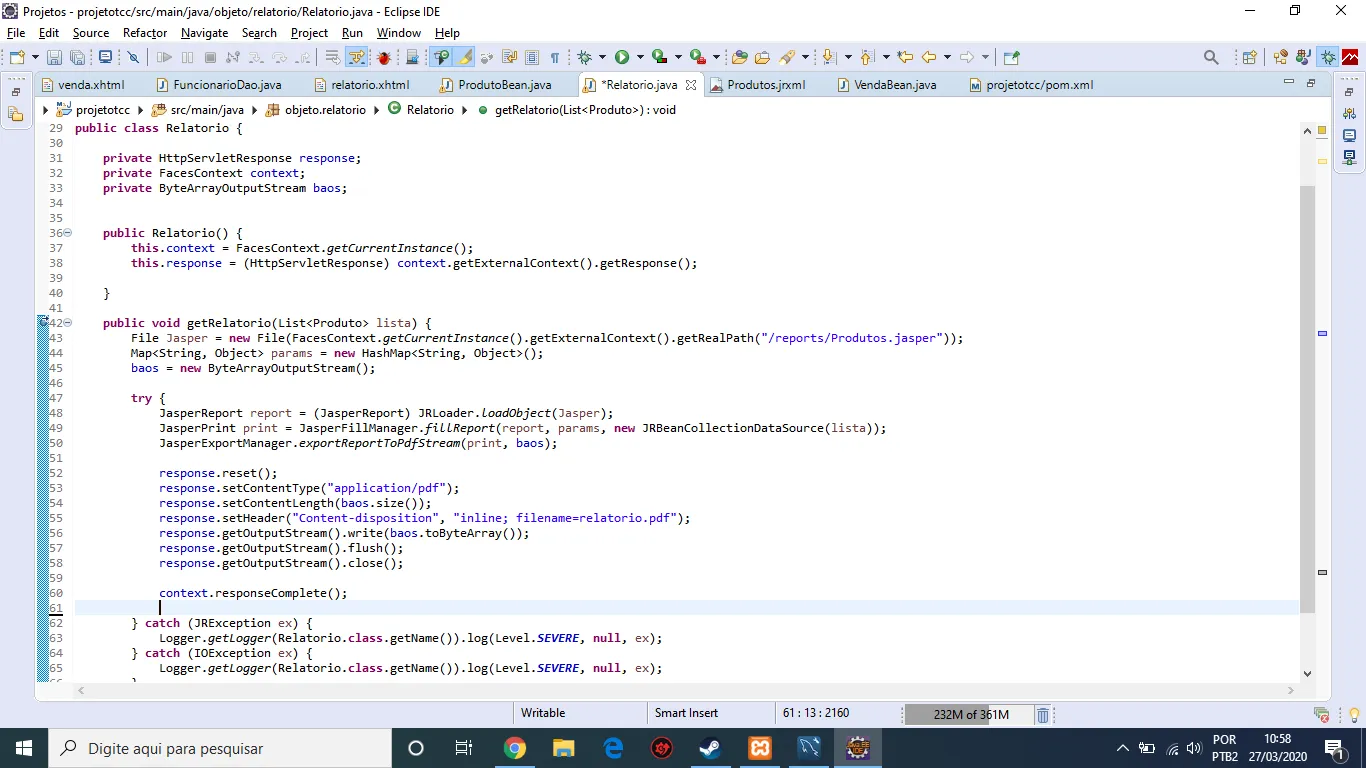
Task: Open the Search magnifier icon in toolbar
Action: (x=1211, y=58)
